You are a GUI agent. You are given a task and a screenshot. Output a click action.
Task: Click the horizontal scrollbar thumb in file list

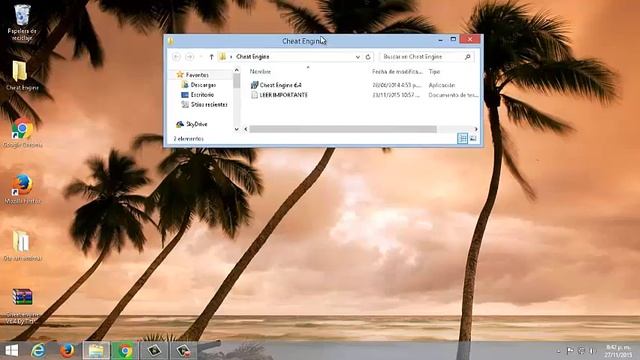click(x=343, y=129)
